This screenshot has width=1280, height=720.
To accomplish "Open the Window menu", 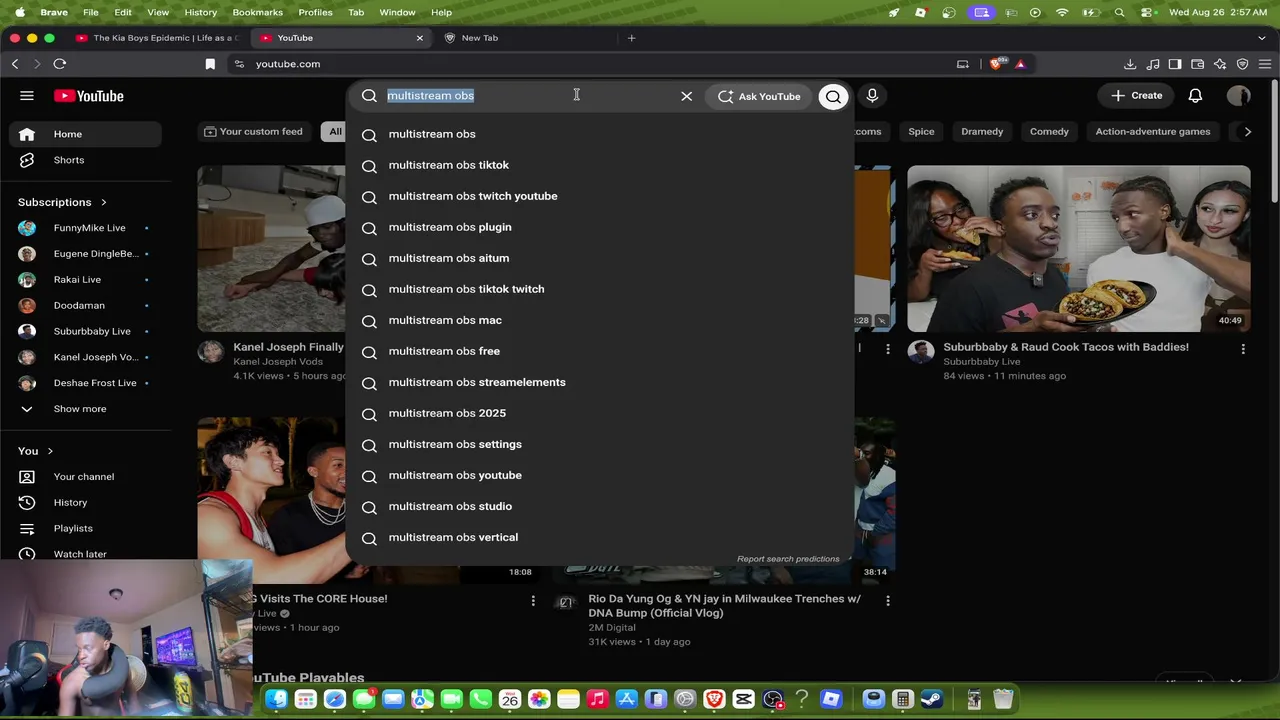I will click(x=397, y=12).
